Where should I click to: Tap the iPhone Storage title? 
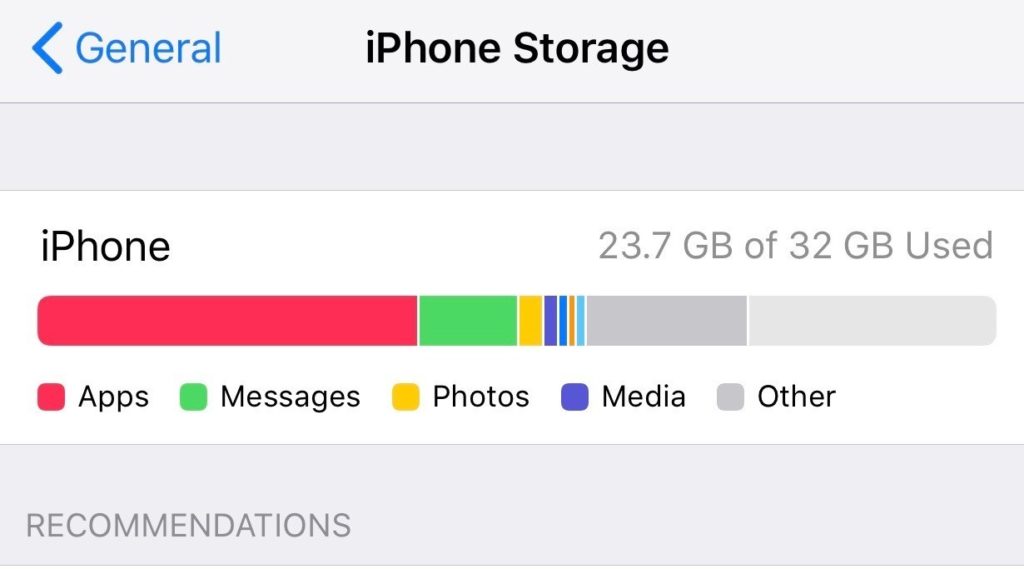point(517,48)
